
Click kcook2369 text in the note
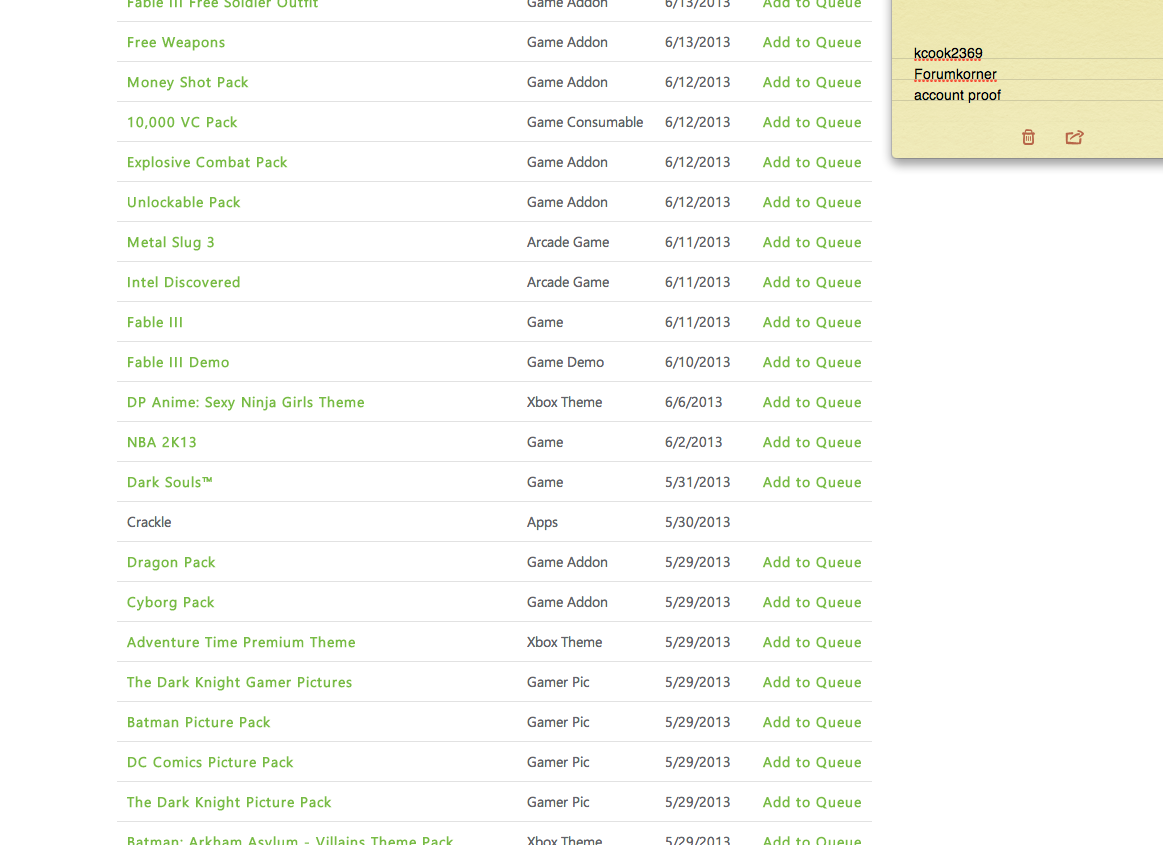tap(948, 53)
